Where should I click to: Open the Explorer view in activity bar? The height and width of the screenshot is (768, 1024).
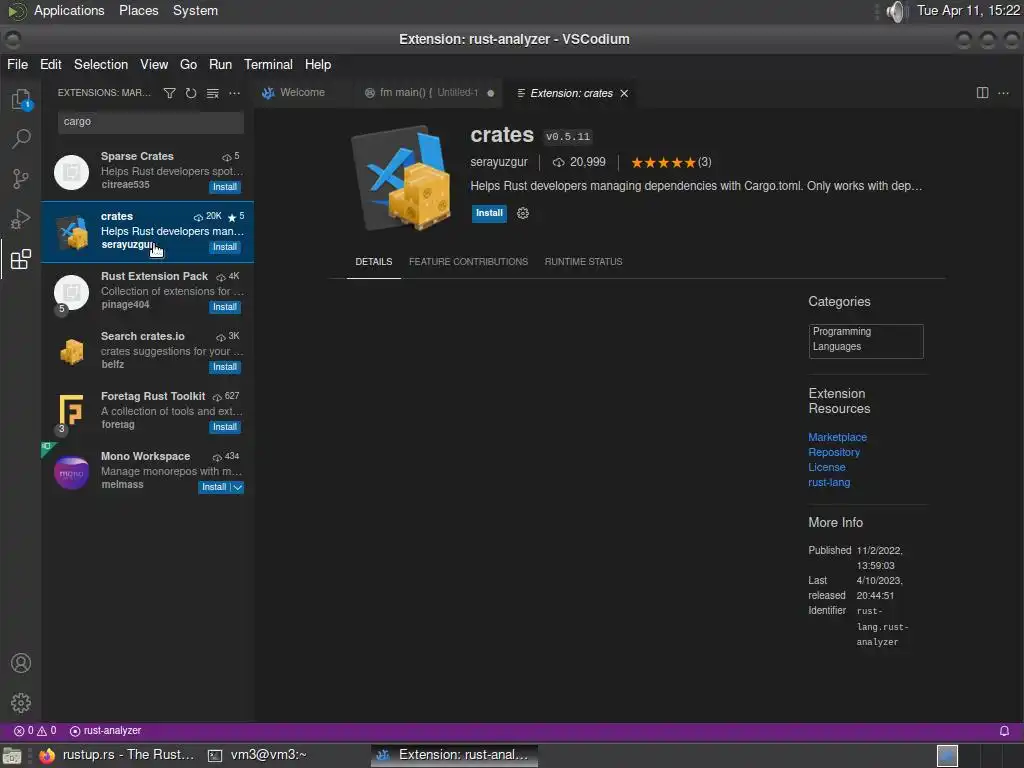(x=21, y=99)
